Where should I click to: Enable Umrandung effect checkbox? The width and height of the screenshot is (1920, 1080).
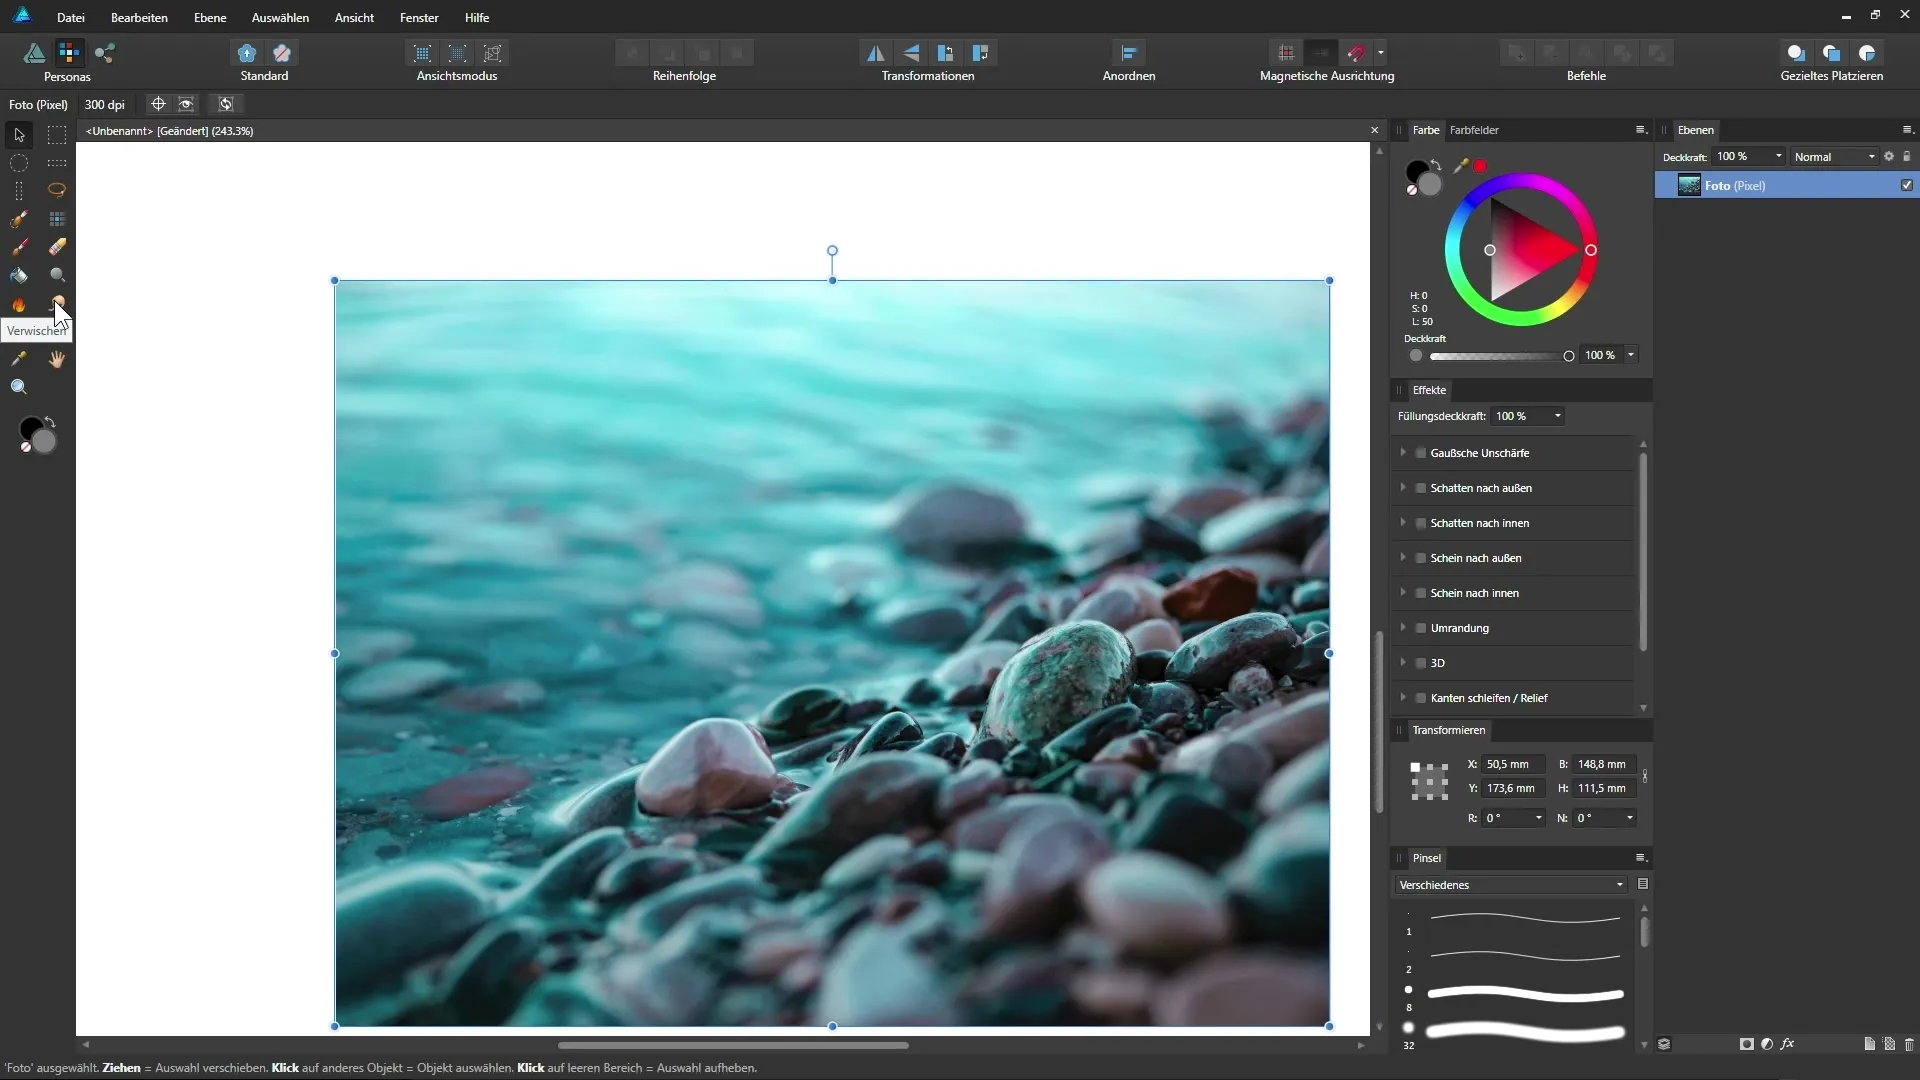tap(1421, 628)
